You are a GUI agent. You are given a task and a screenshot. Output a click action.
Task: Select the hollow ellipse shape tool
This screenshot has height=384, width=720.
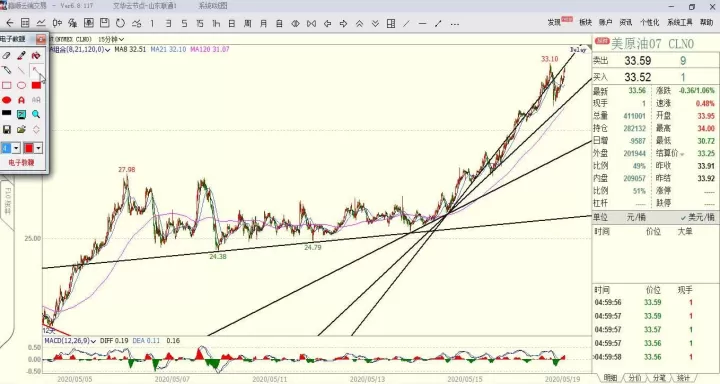(21, 85)
